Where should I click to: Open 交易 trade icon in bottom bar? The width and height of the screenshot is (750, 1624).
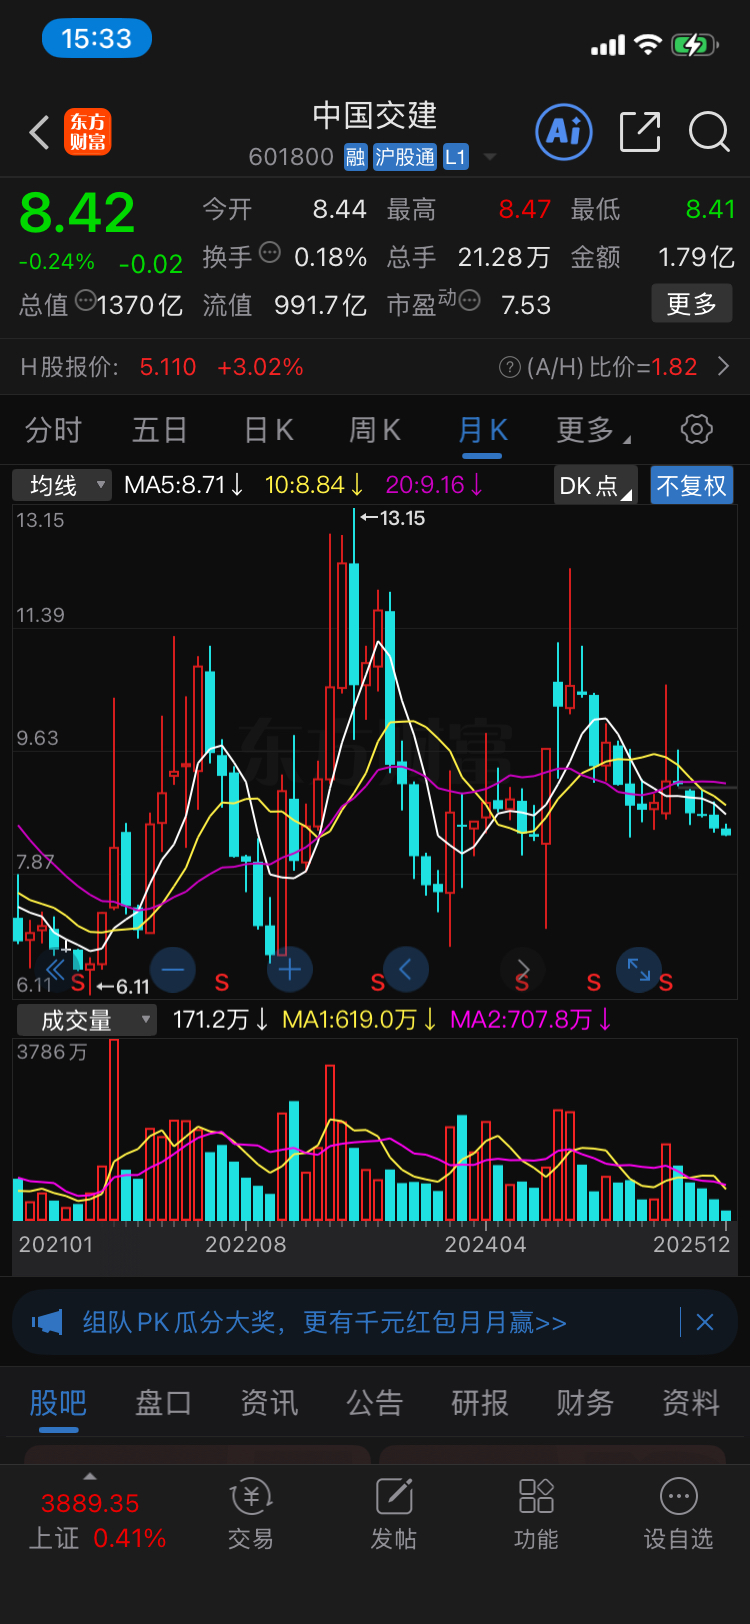point(251,1514)
